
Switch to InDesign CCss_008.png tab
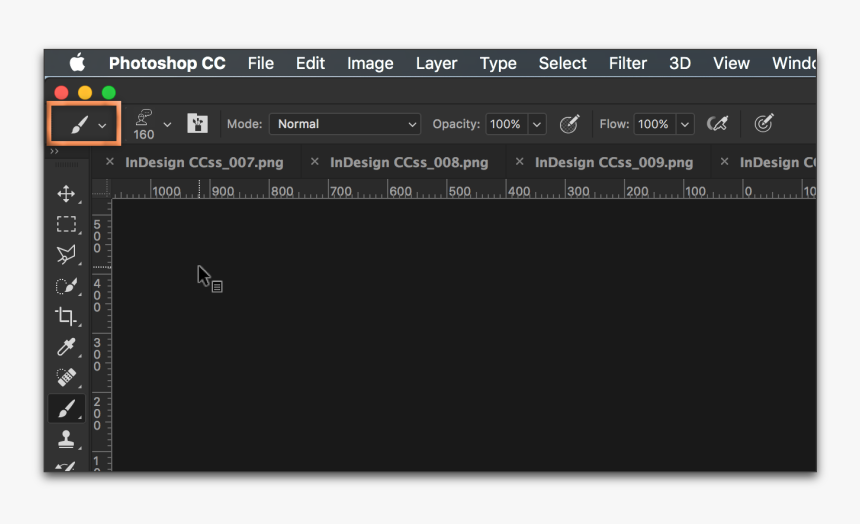pos(409,162)
